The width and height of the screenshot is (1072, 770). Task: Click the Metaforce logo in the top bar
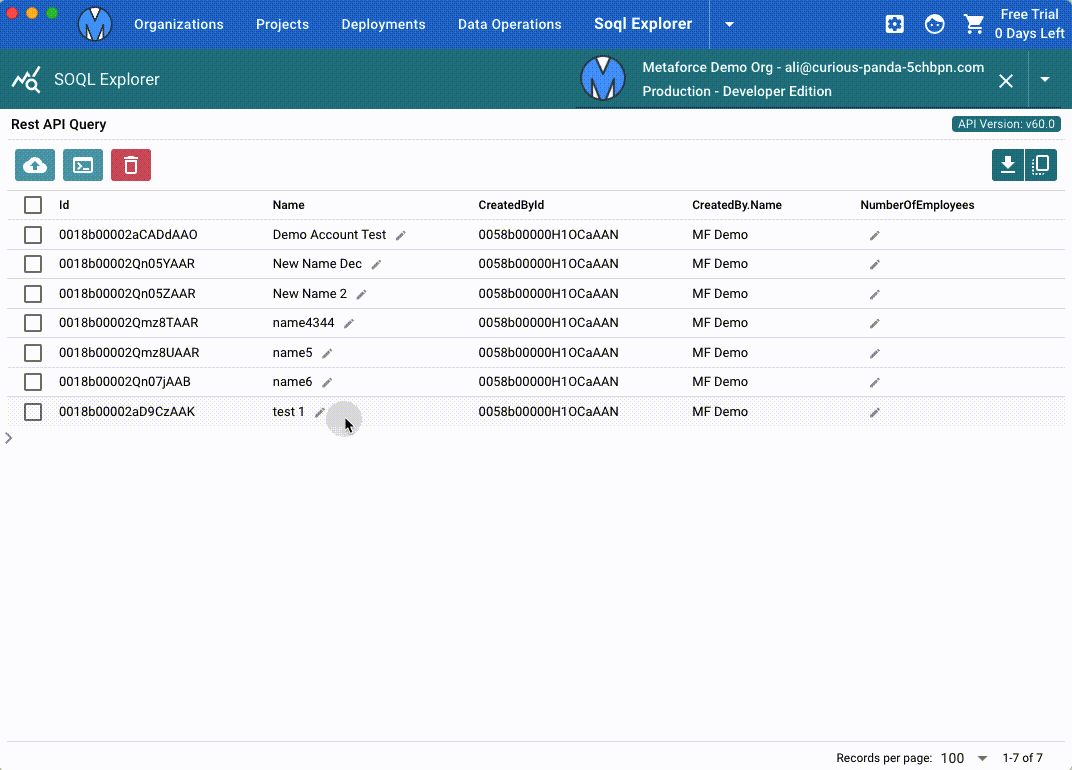pos(95,24)
